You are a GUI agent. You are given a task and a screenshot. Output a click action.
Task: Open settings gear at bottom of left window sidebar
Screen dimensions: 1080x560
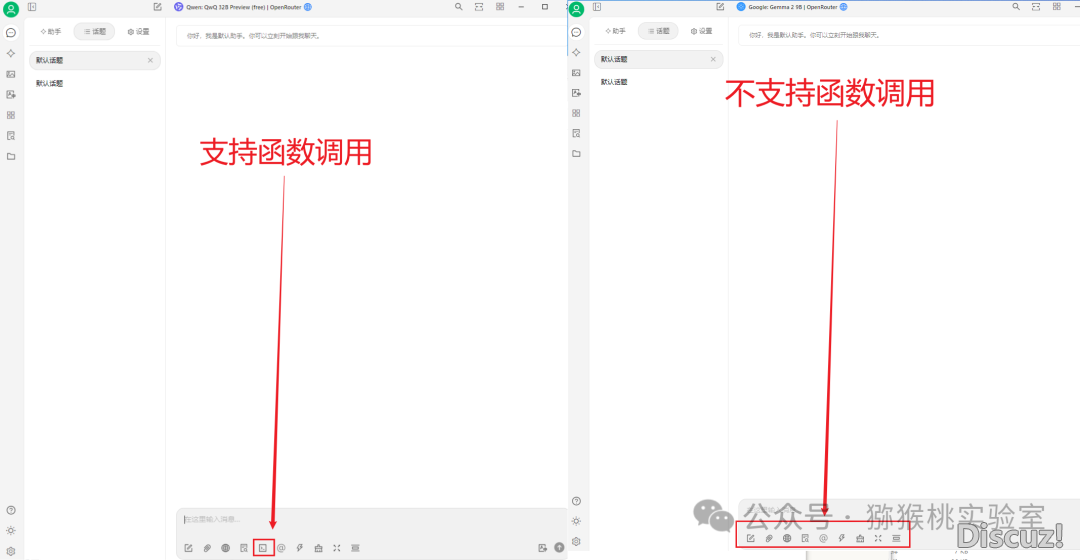tap(10, 551)
